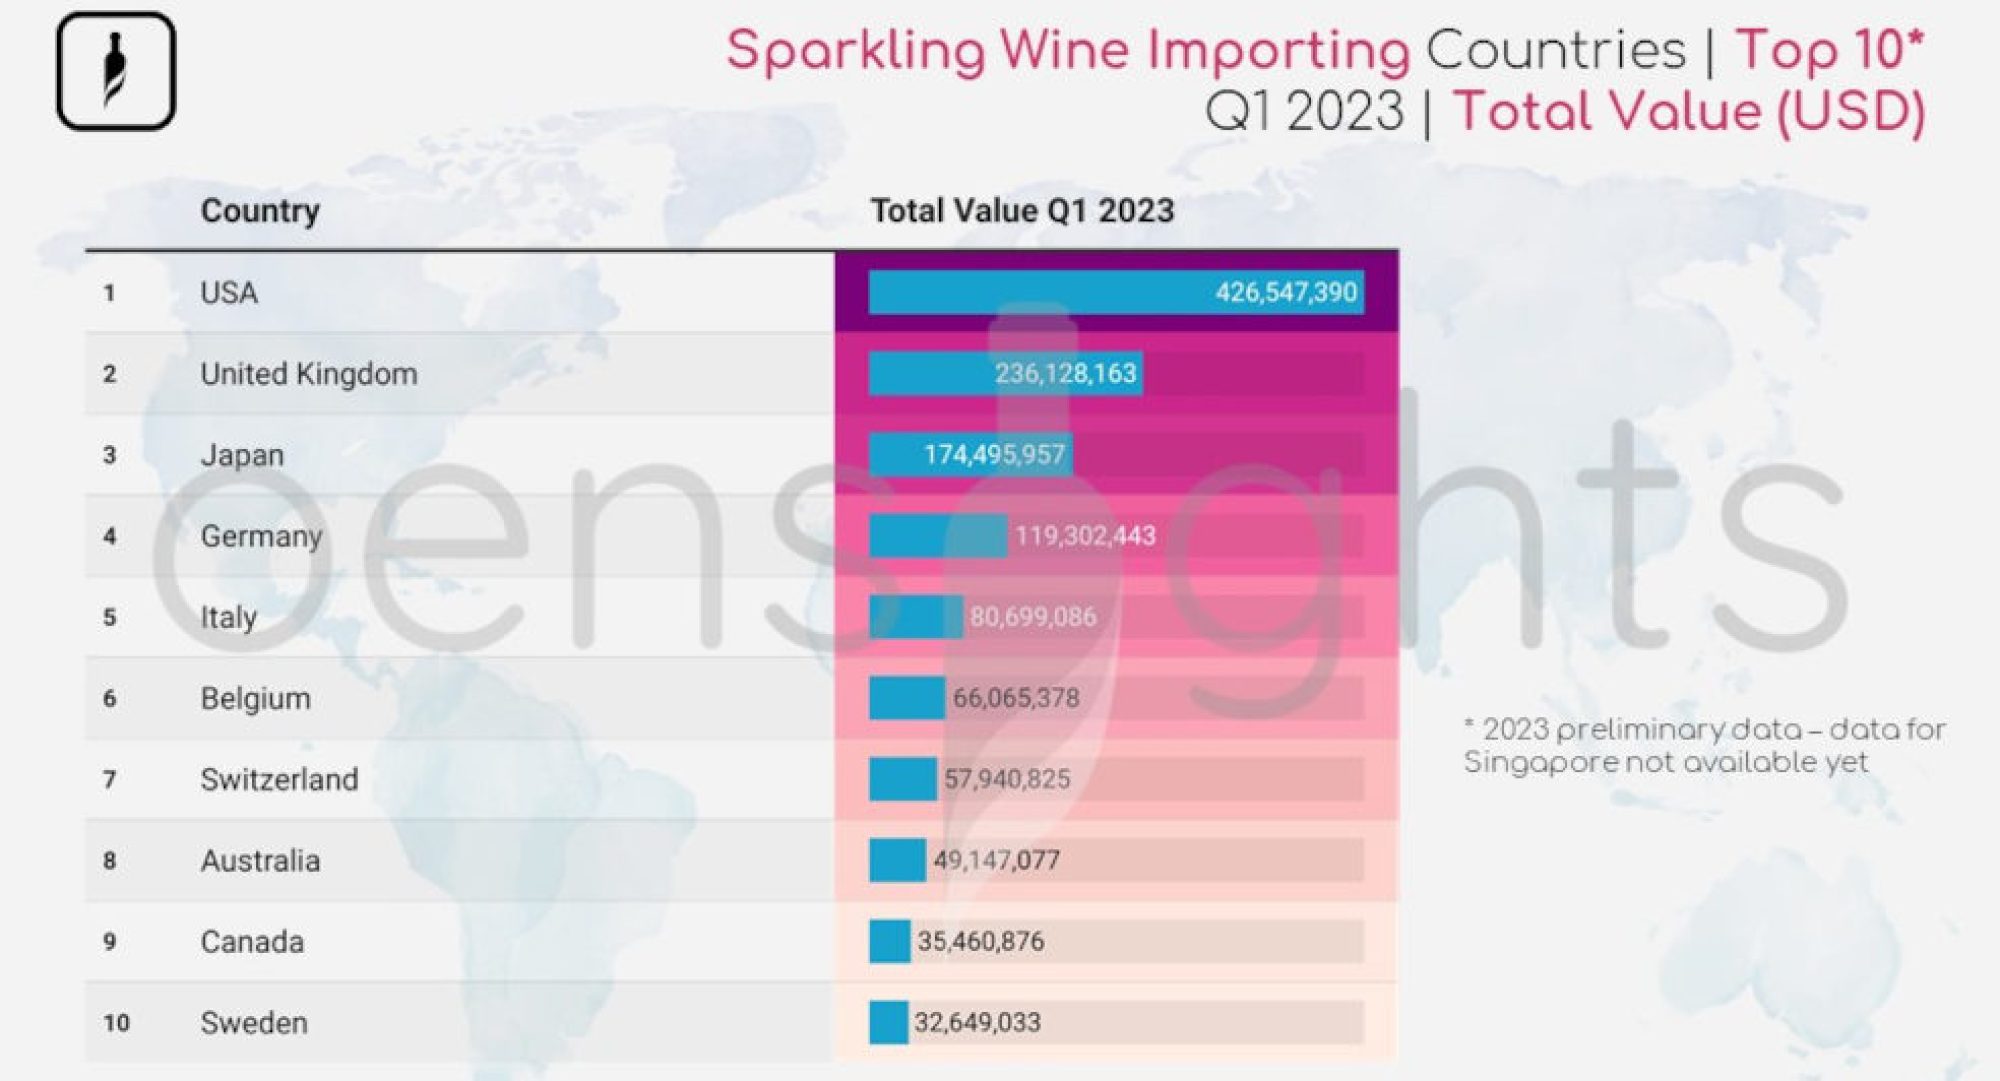Click the wine bottle logo icon
Screen dimensions: 2000x1081
coord(116,71)
